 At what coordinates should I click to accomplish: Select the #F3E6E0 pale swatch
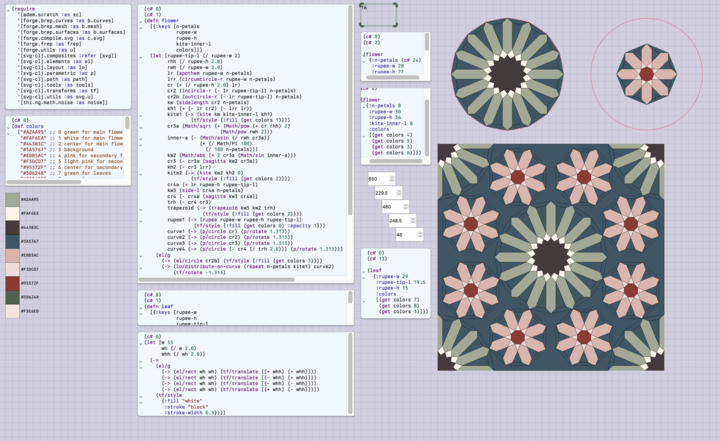tap(12, 311)
